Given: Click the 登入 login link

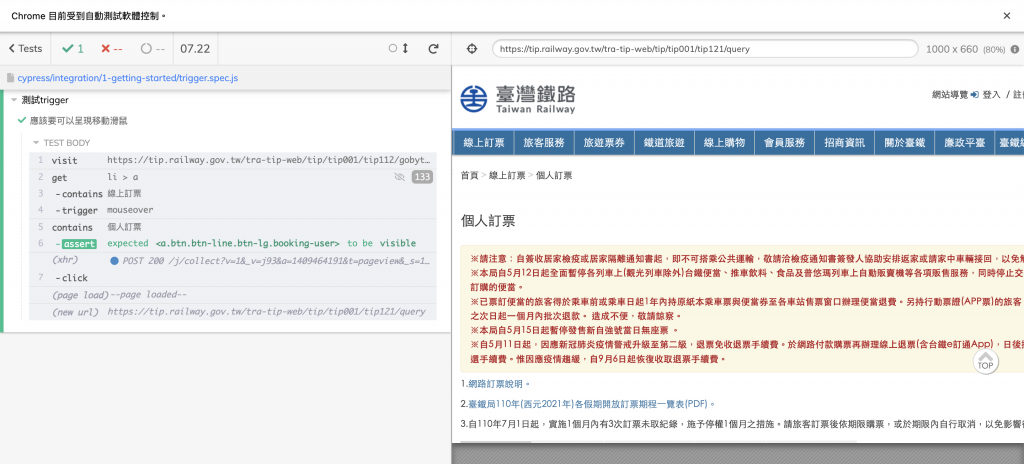Looking at the screenshot, I should [991, 95].
